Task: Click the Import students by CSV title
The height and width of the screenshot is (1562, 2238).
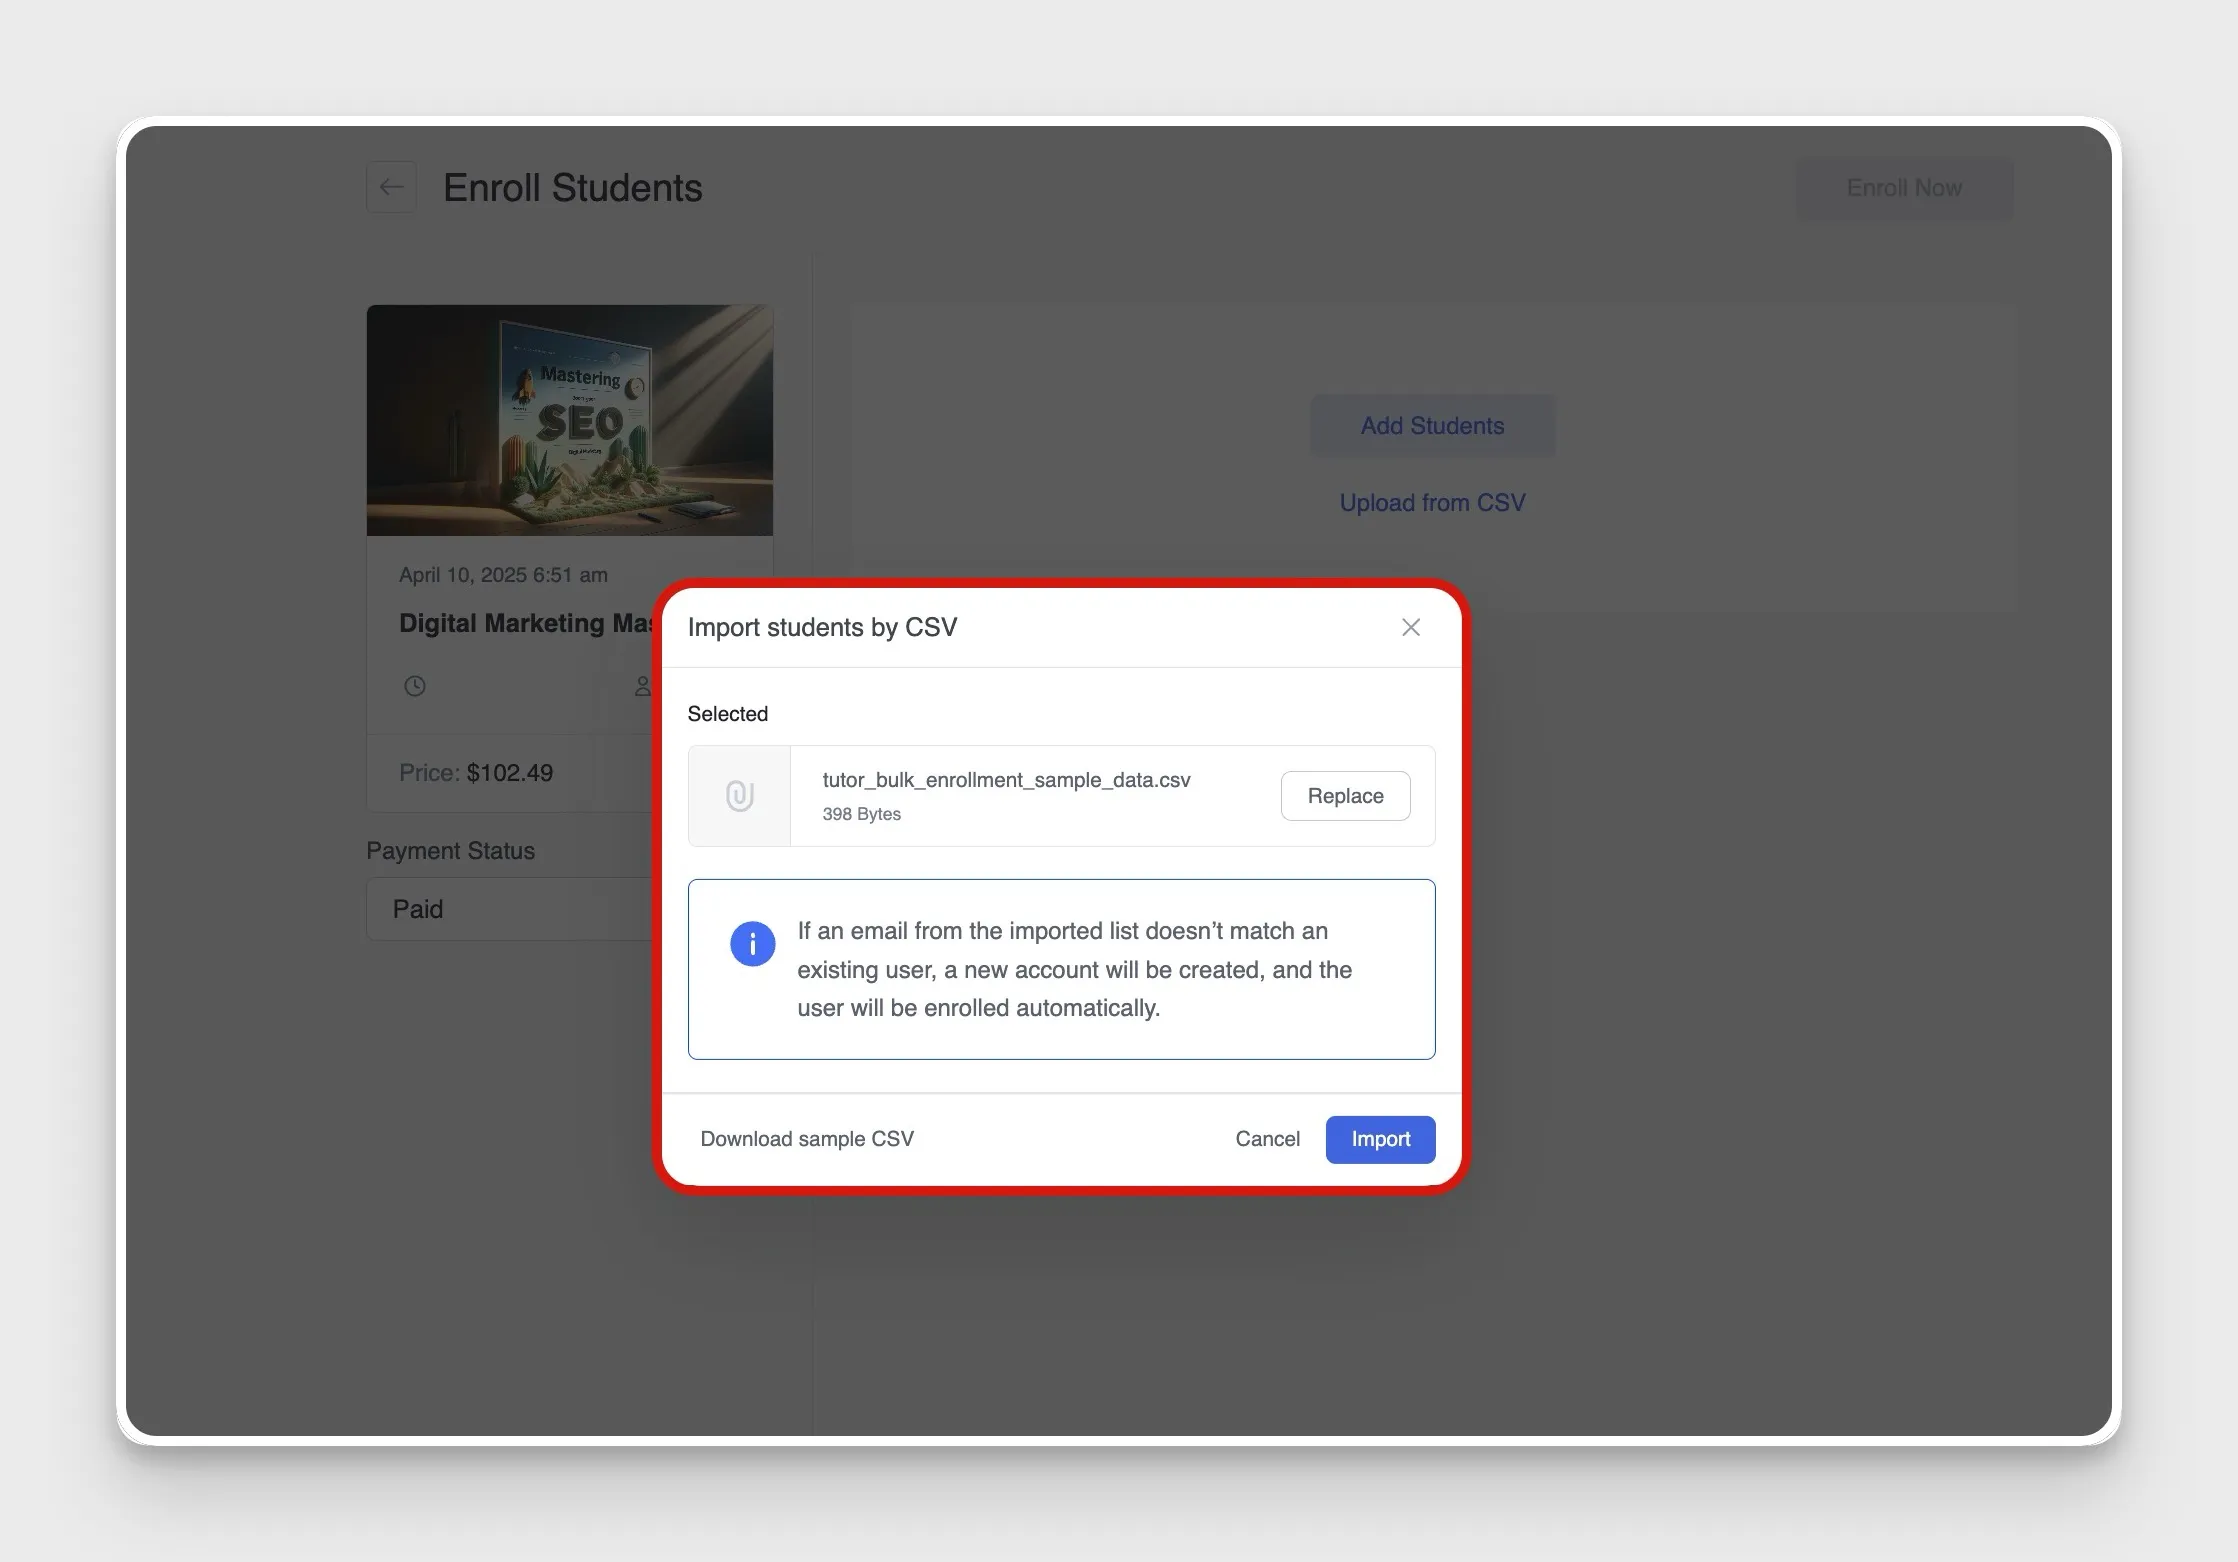Action: (x=822, y=627)
